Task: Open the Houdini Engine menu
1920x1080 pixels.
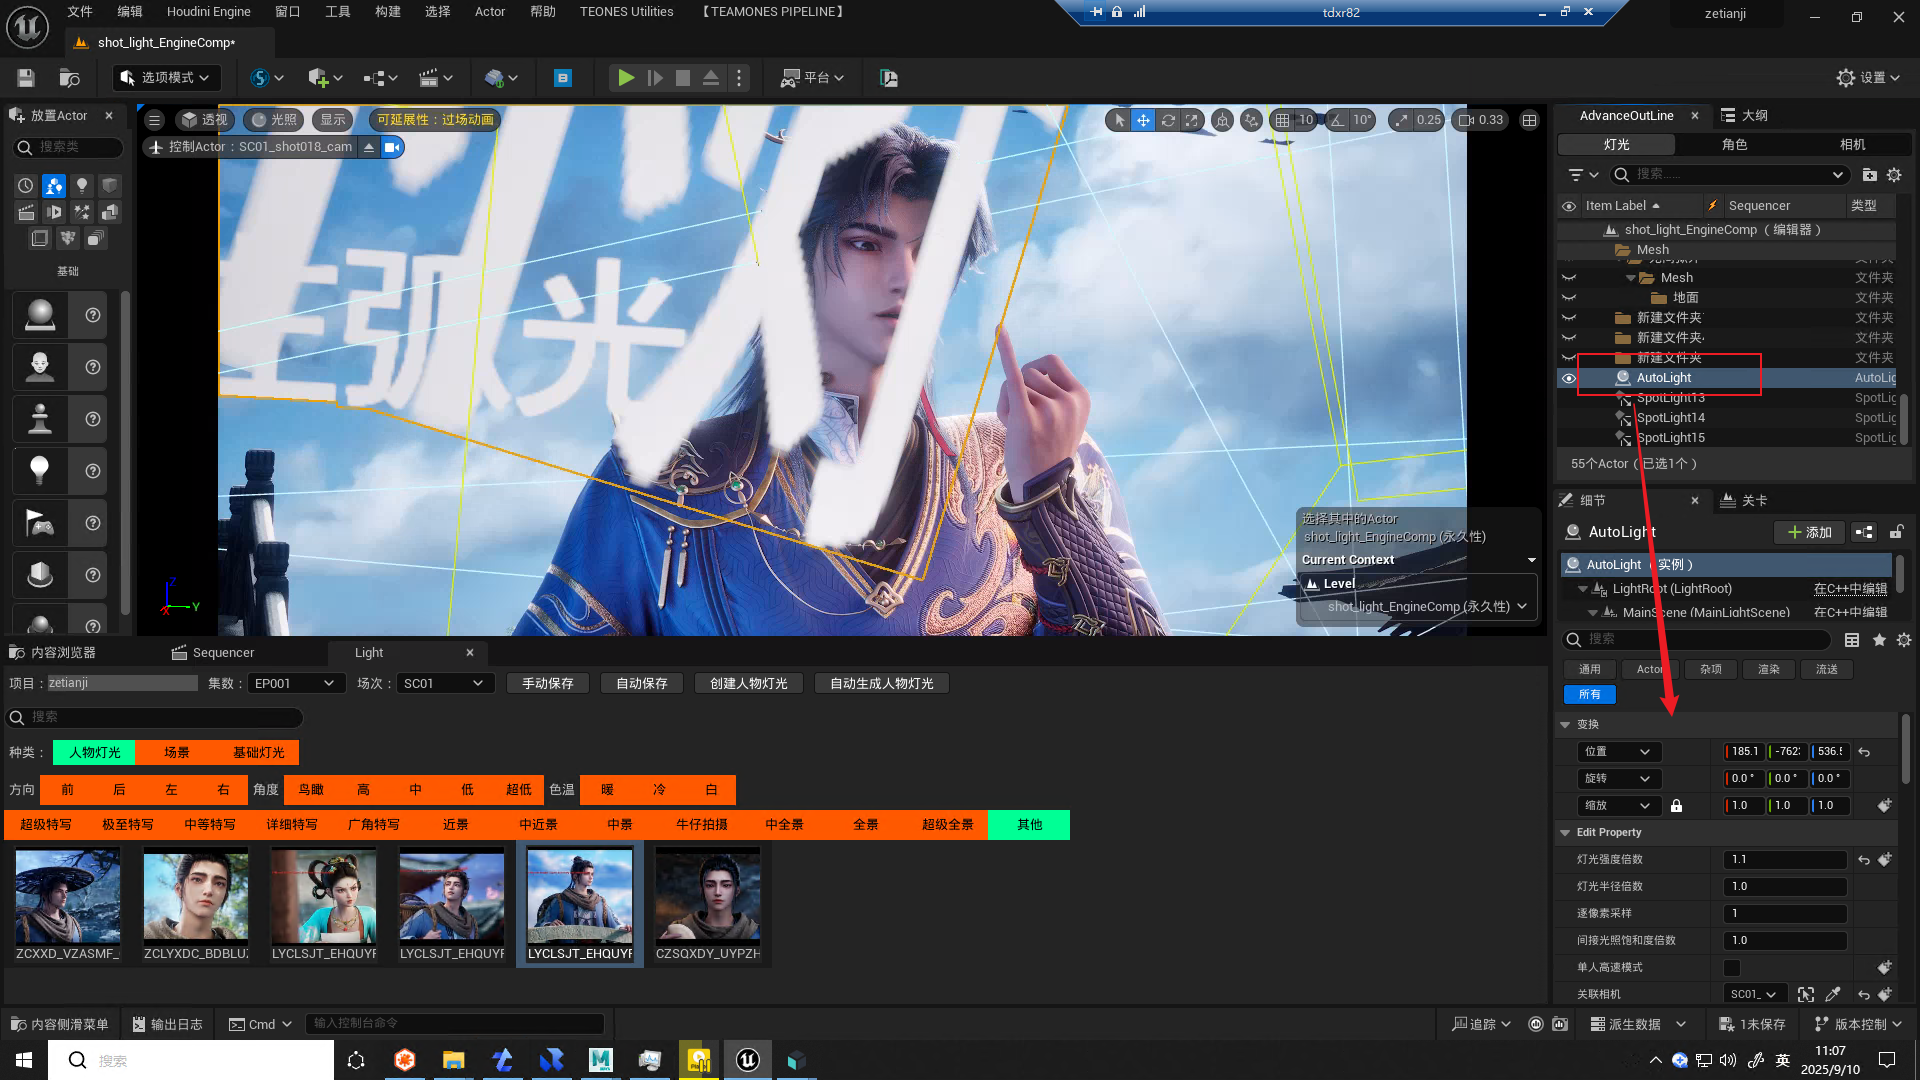Action: tap(208, 12)
